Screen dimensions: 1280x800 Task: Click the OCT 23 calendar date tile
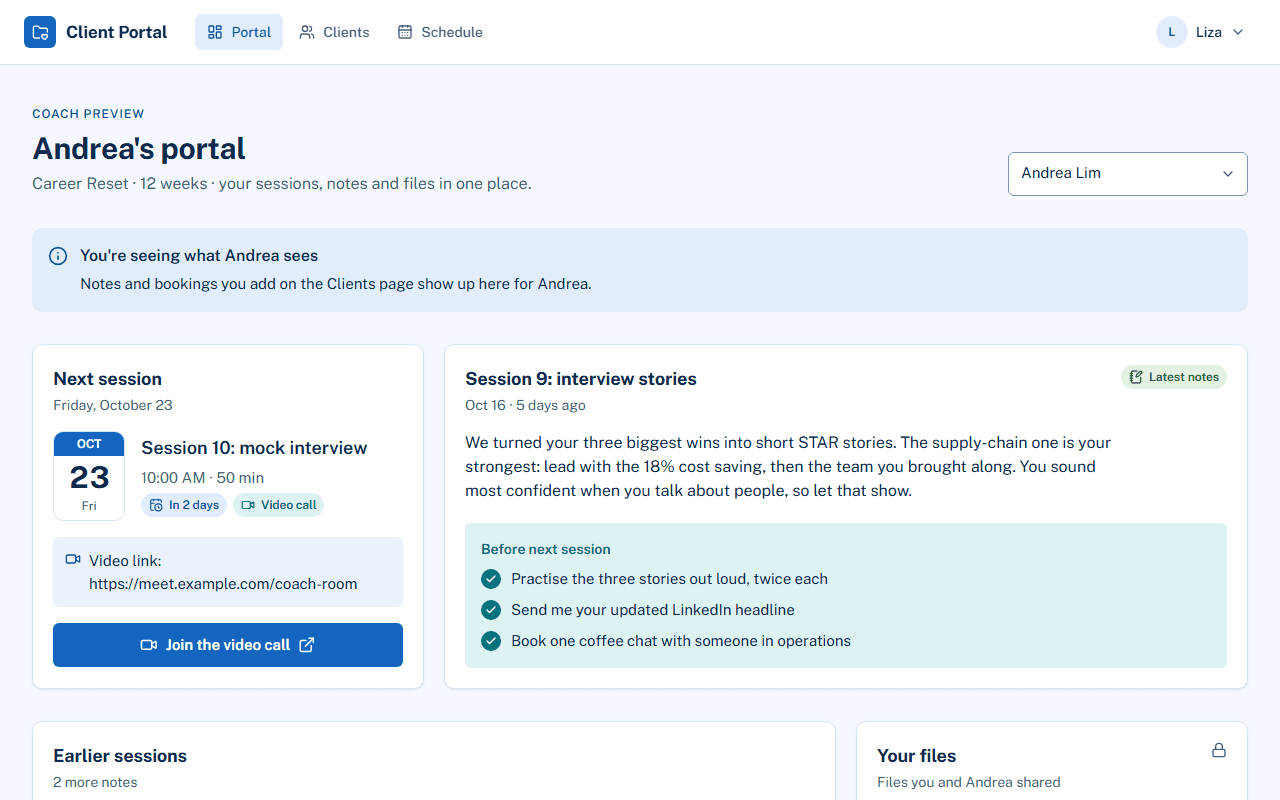tap(89, 476)
